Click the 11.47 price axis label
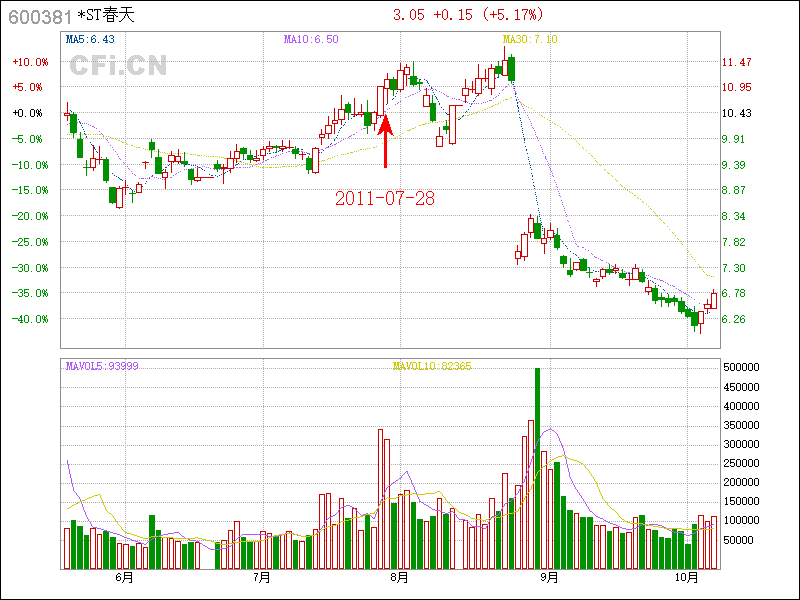 coord(737,62)
